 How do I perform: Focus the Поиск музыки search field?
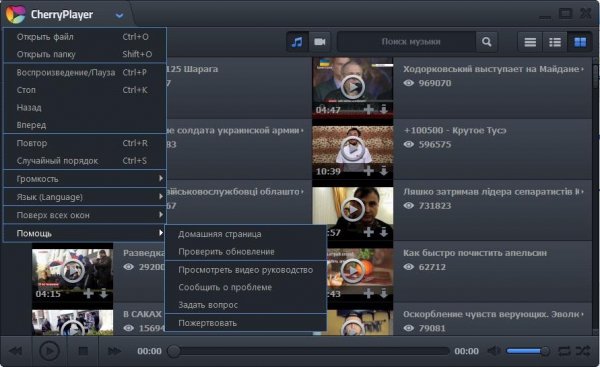tap(407, 42)
